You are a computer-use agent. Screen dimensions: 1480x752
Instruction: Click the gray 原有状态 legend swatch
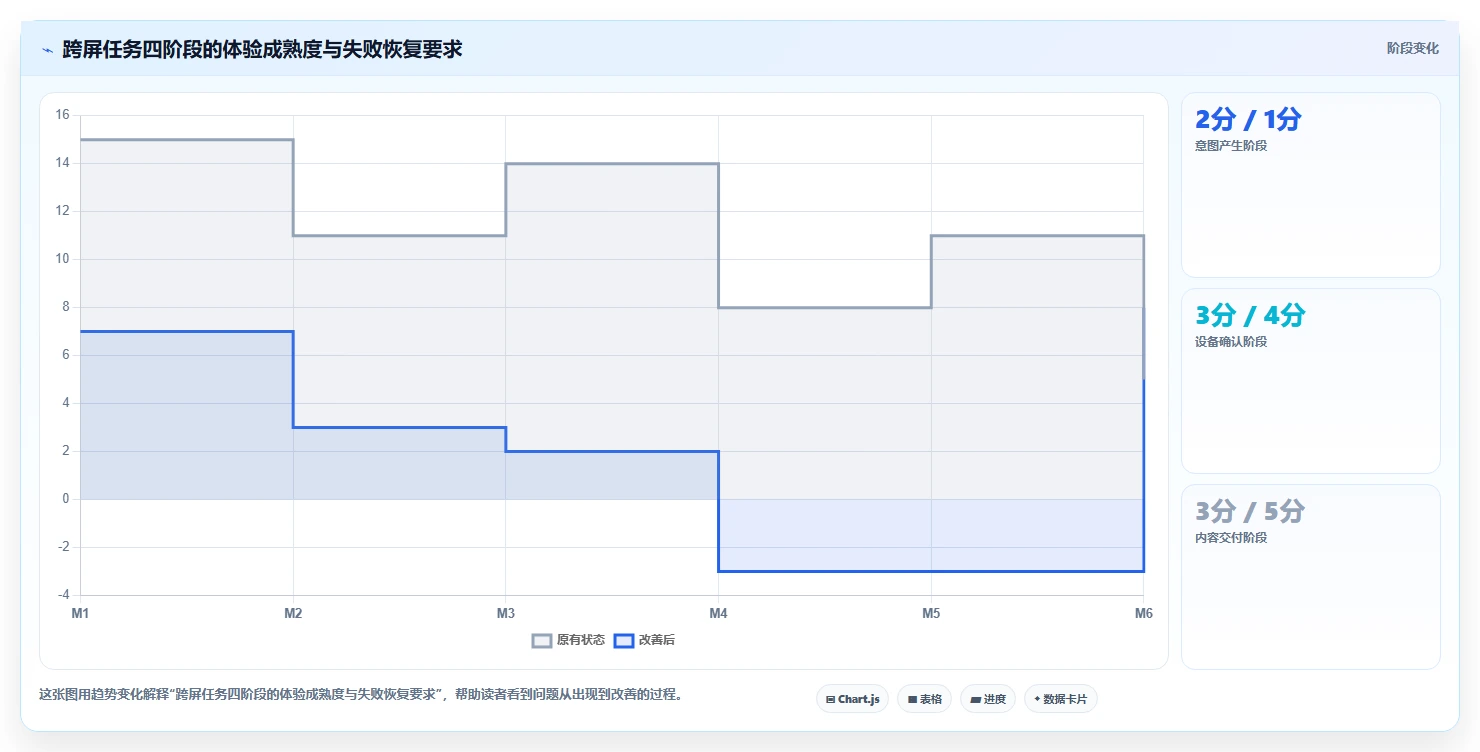[x=542, y=640]
